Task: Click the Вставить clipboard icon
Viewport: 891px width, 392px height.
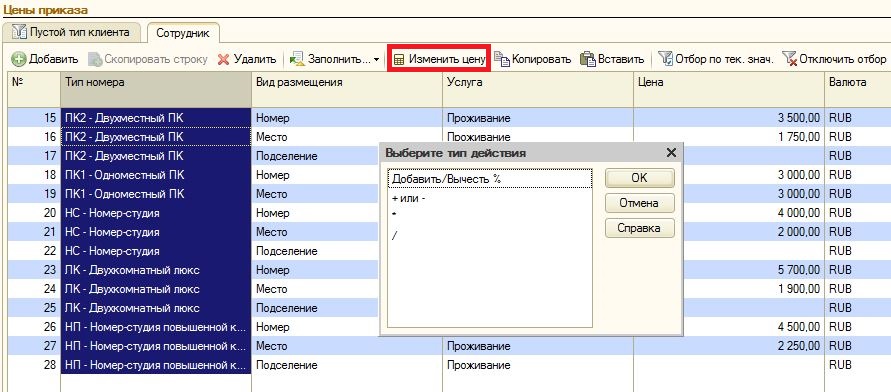Action: click(588, 59)
